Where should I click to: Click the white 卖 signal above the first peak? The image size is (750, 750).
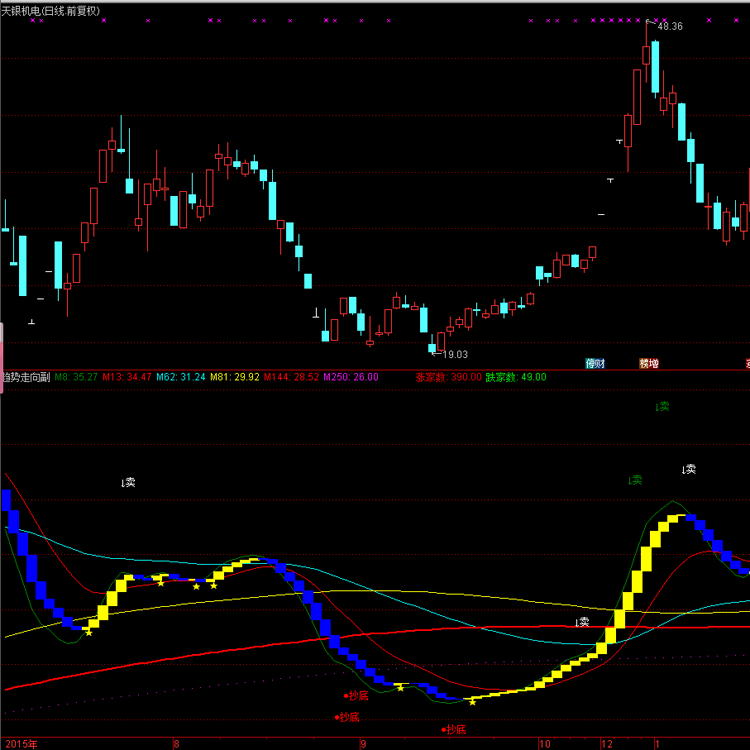[x=128, y=482]
